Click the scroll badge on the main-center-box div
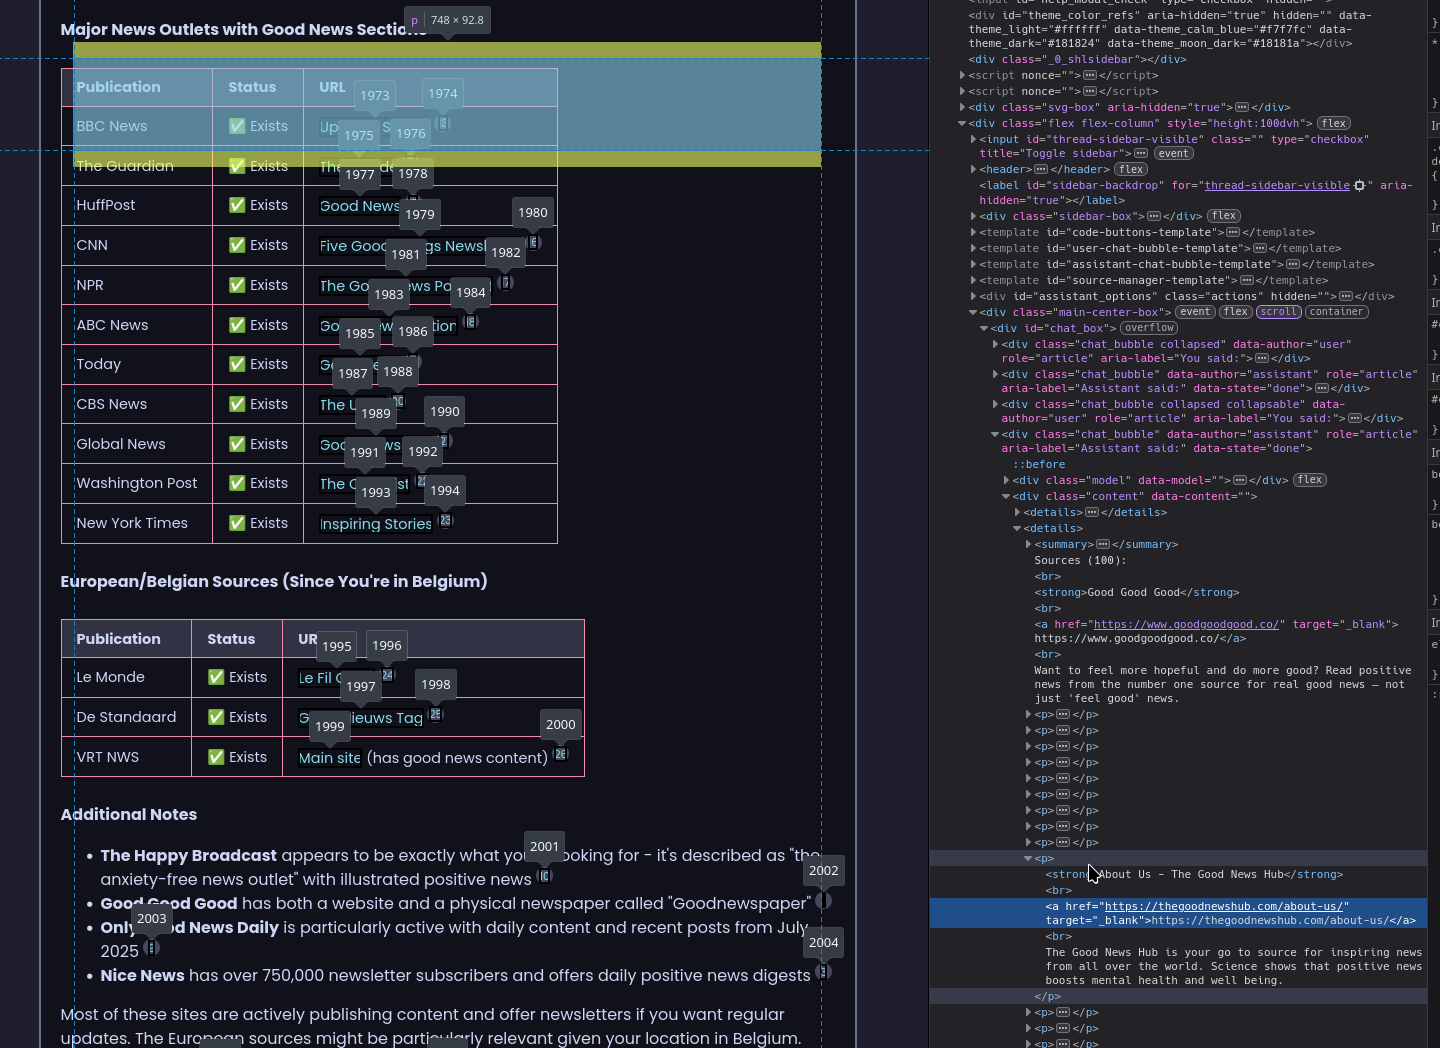The height and width of the screenshot is (1048, 1440). pos(1279,312)
